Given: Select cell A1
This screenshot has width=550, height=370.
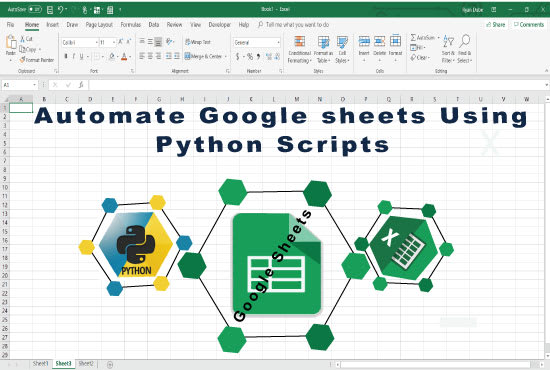Looking at the screenshot, I should pyautogui.click(x=21, y=108).
